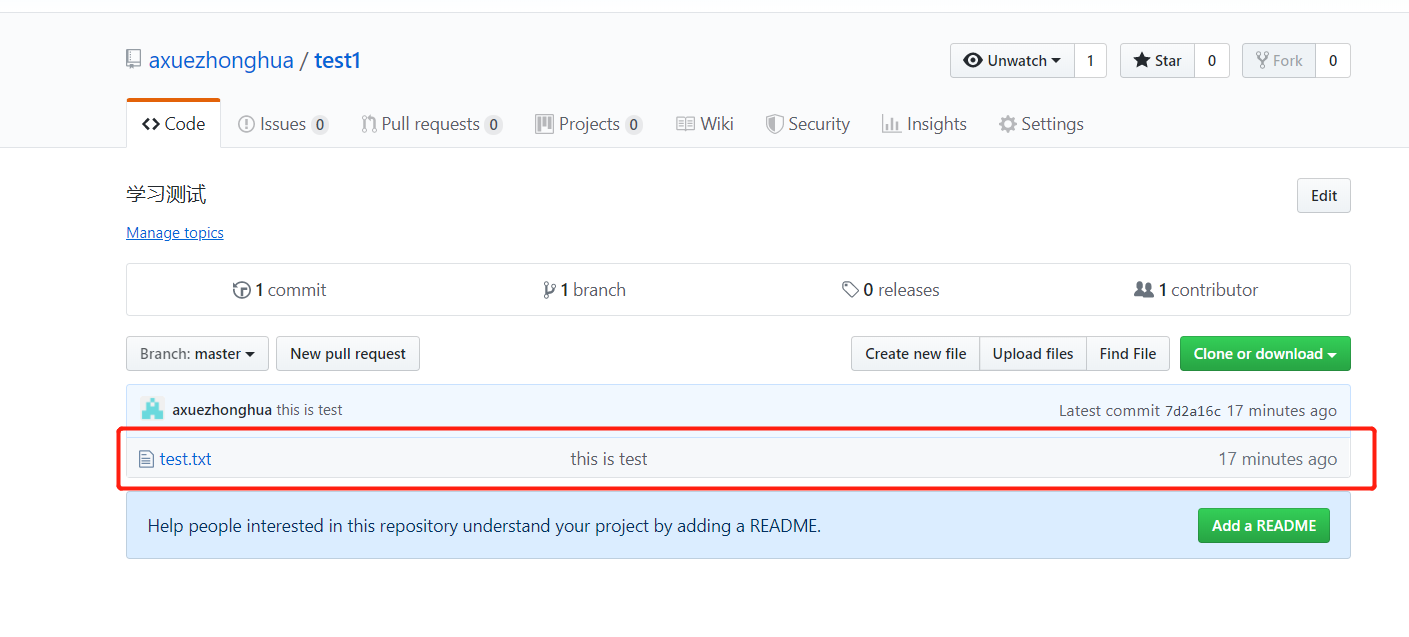The width and height of the screenshot is (1409, 637).
Task: Click Create new file
Action: click(916, 354)
